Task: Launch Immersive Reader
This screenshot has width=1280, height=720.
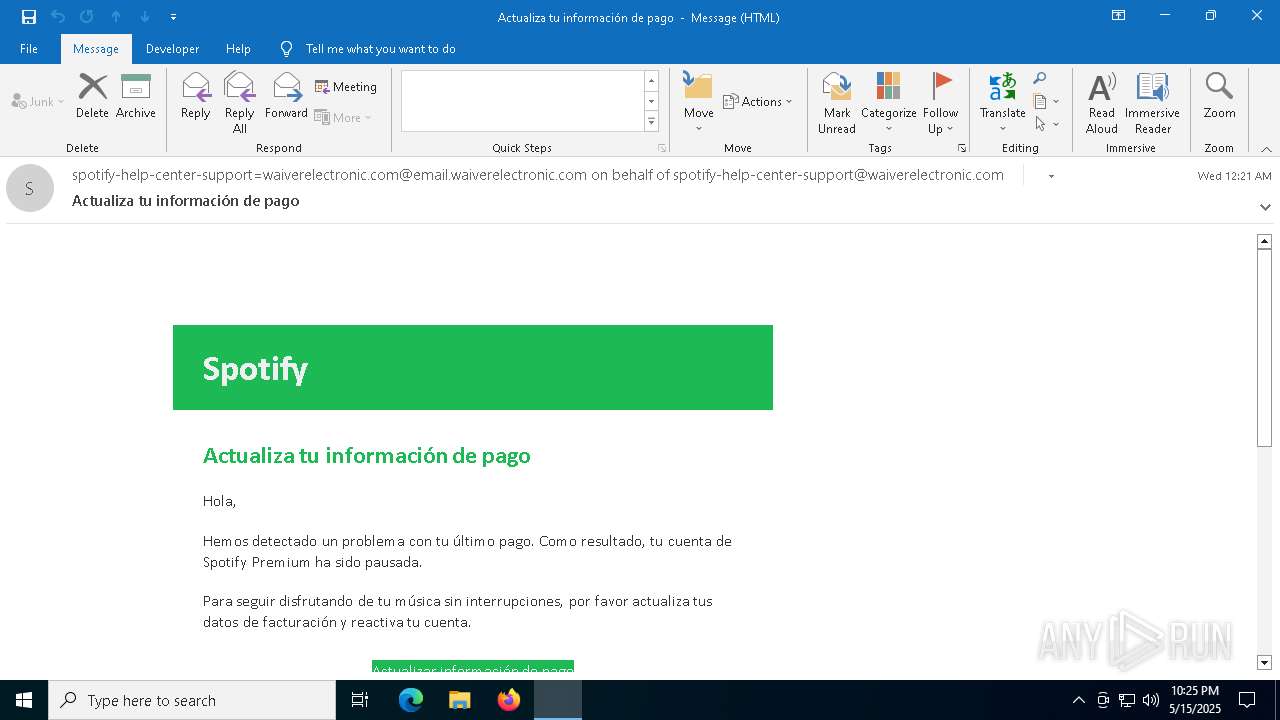Action: point(1152,102)
